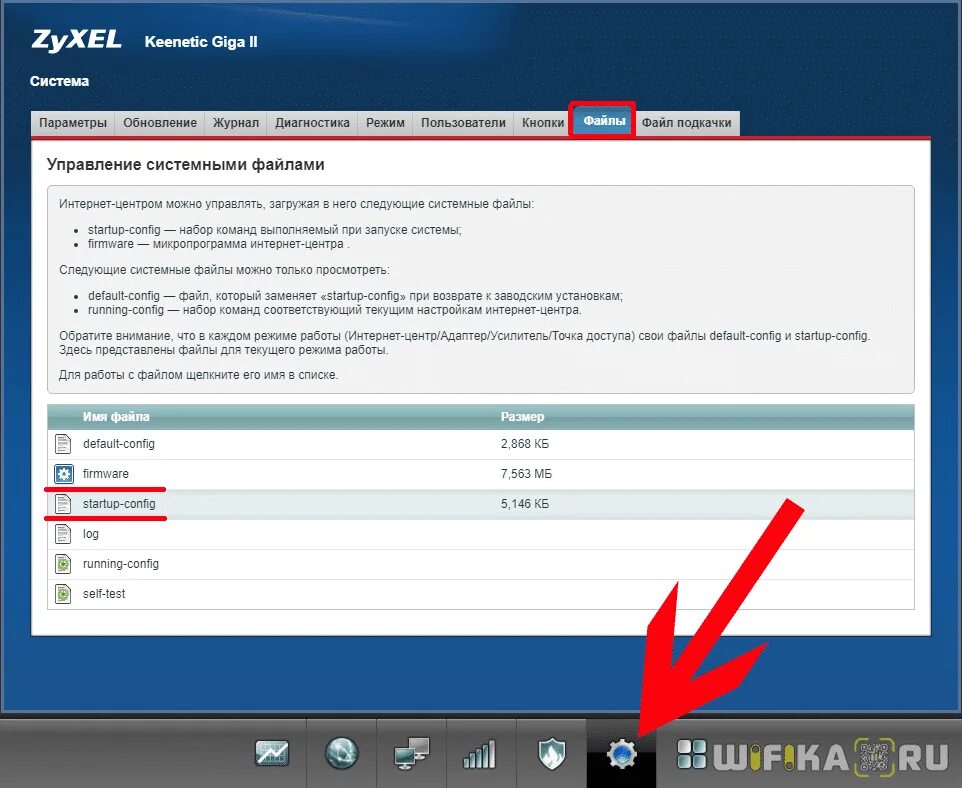Click the startup-config file icon
The width and height of the screenshot is (962, 788).
[x=63, y=504]
